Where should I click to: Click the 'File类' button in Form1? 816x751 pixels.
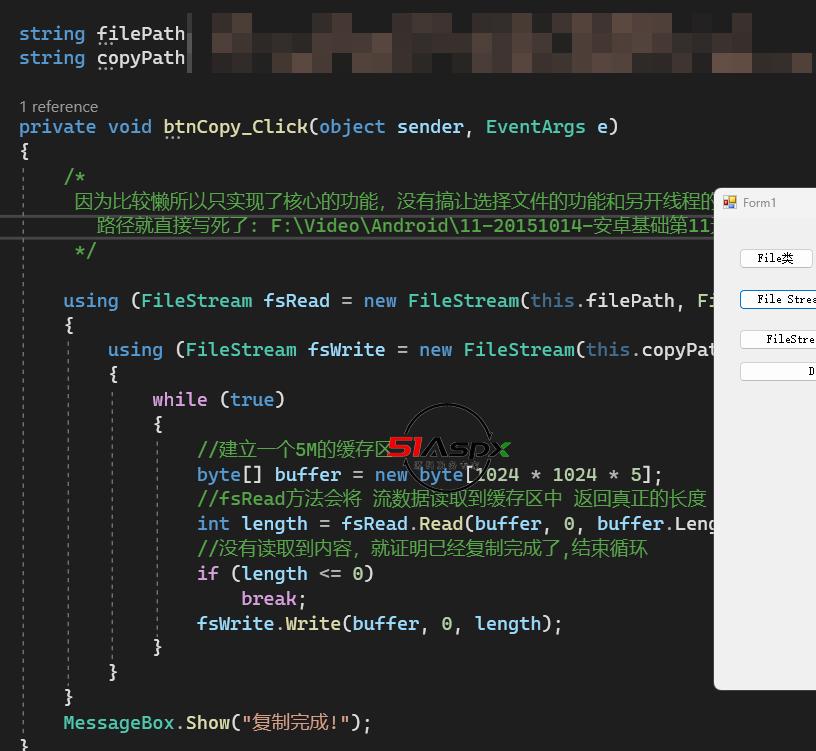tap(775, 258)
